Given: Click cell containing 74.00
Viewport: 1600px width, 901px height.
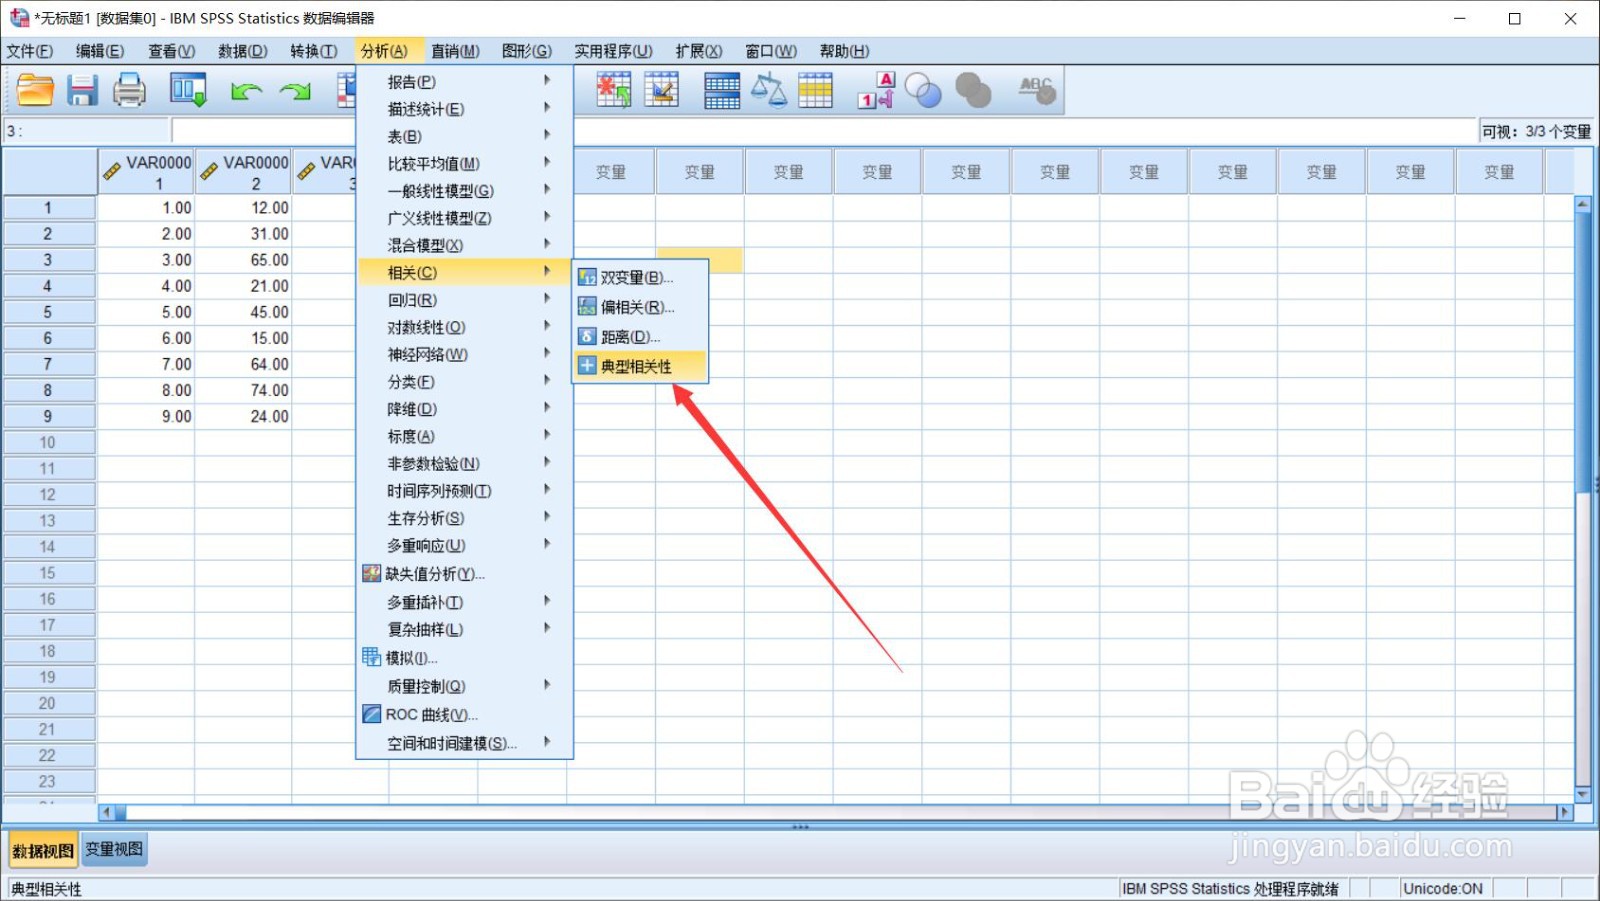Looking at the screenshot, I should (243, 390).
